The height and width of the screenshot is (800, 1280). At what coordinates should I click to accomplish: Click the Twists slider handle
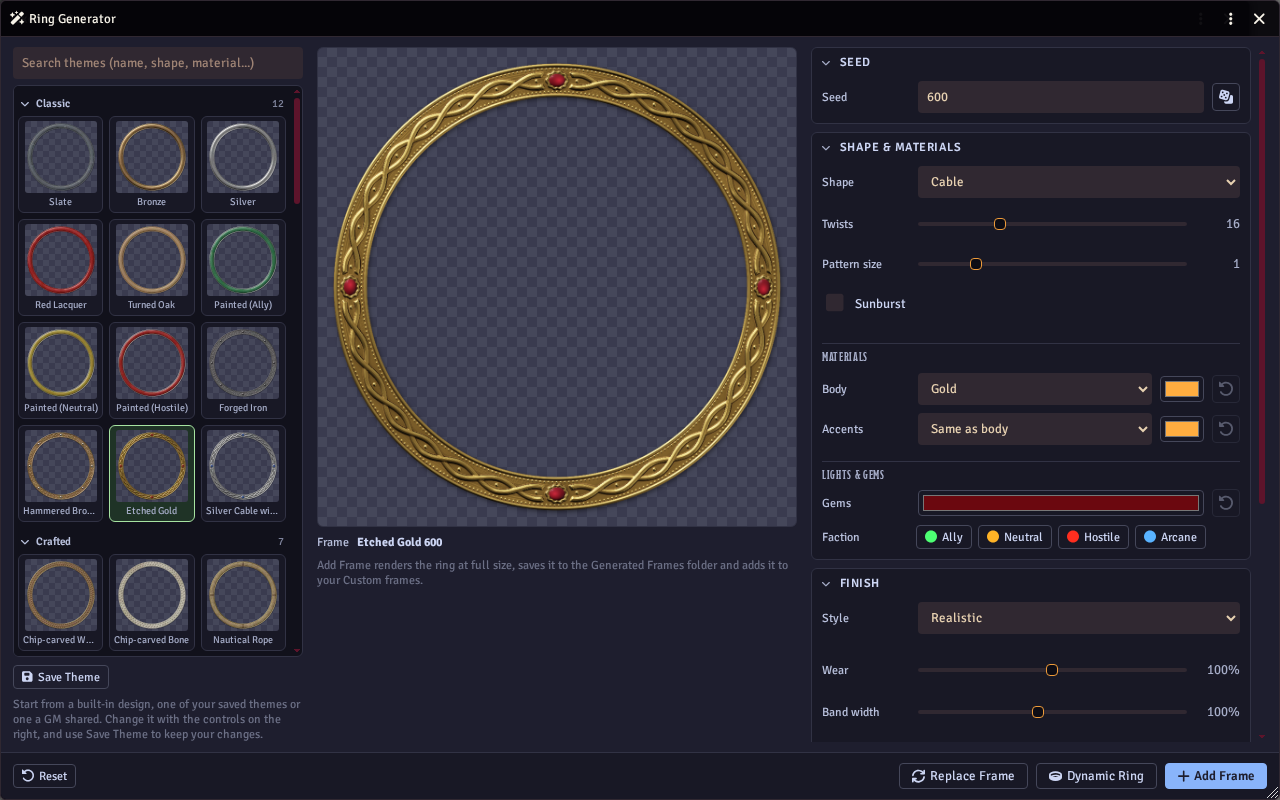coord(1000,224)
